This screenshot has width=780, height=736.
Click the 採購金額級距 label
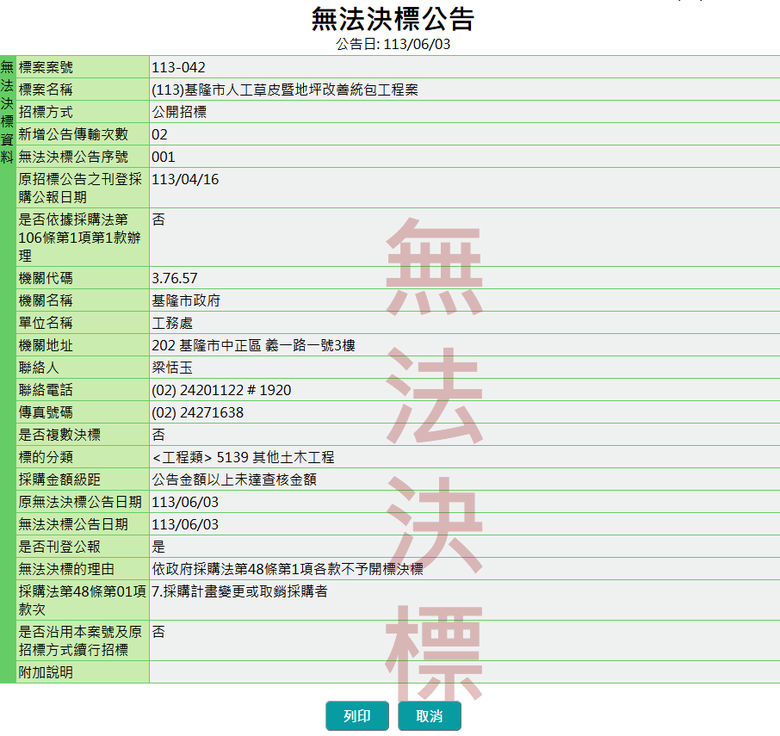point(60,479)
